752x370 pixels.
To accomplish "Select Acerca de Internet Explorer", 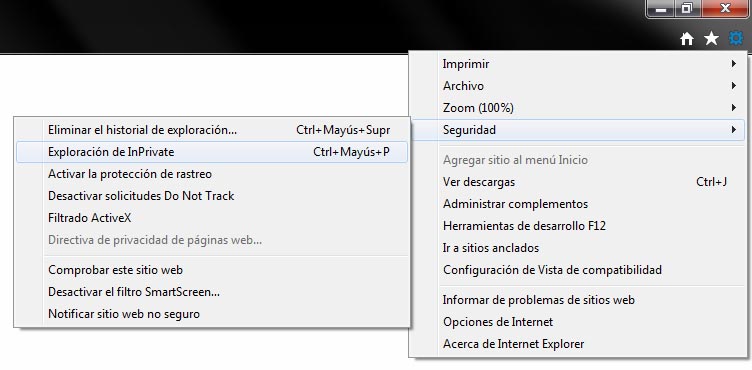I will click(578, 344).
